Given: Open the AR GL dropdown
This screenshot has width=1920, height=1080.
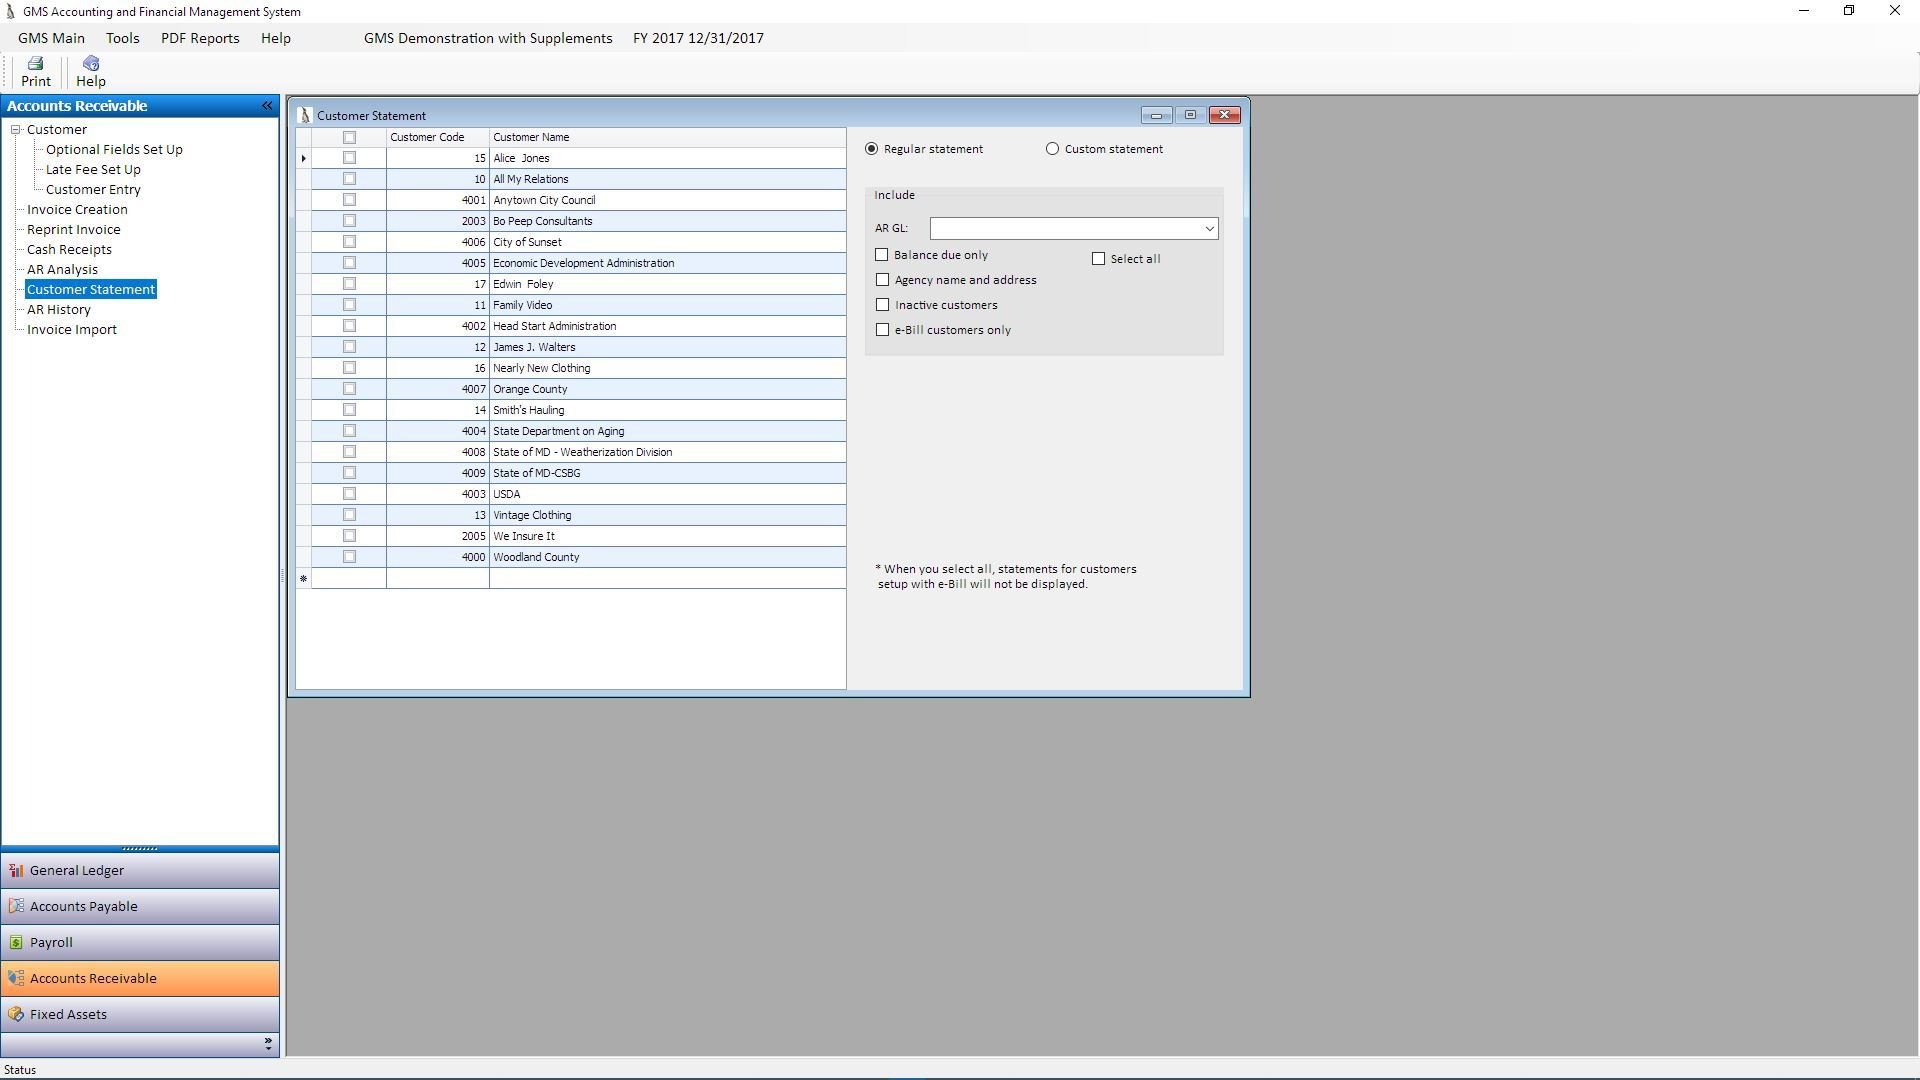Looking at the screenshot, I should tap(1208, 229).
